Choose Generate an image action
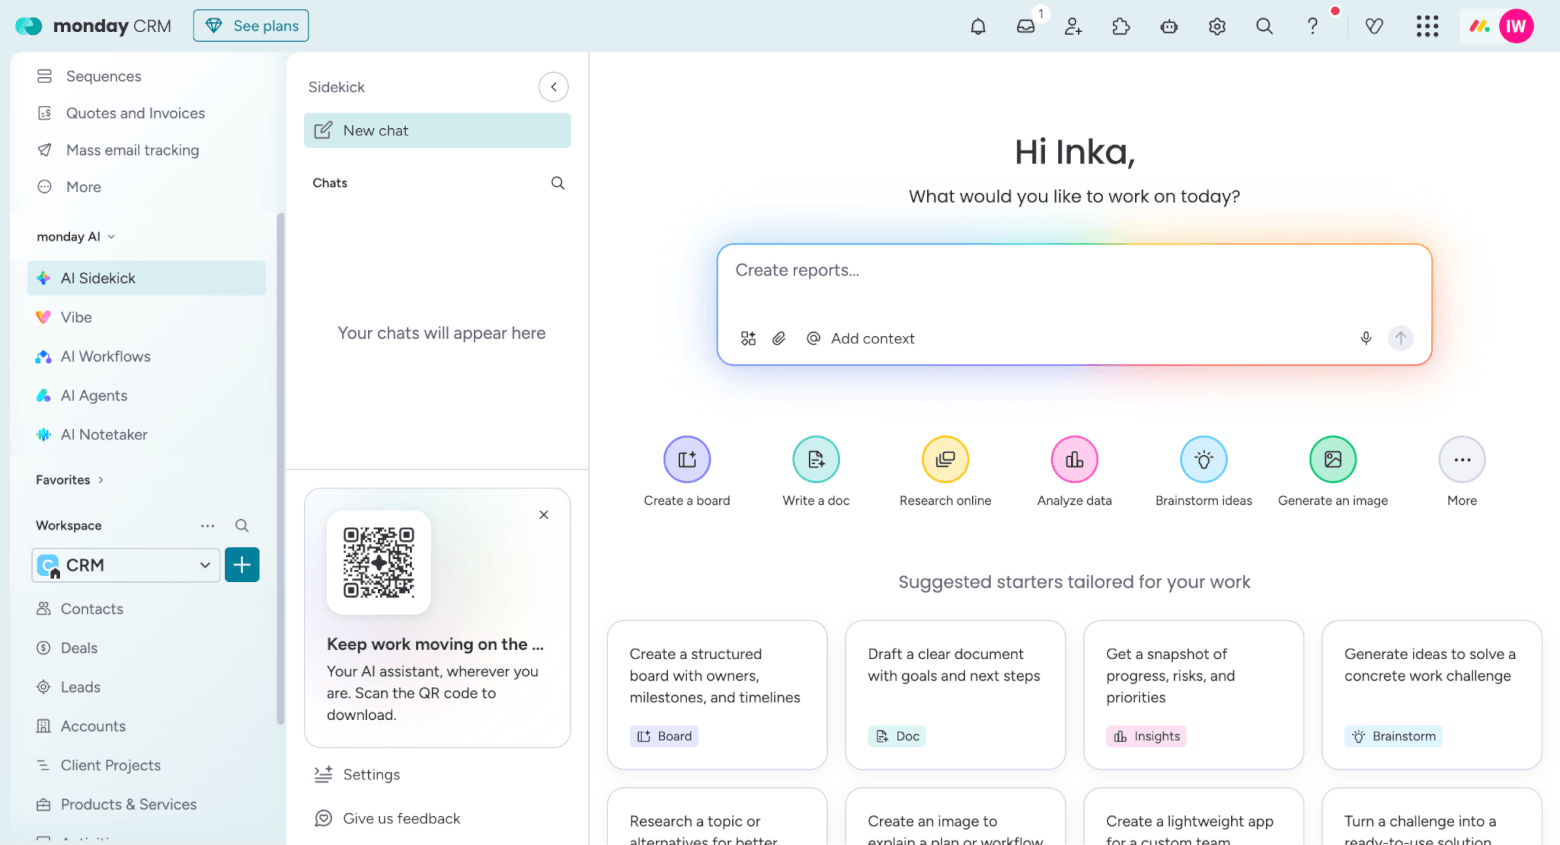This screenshot has height=845, width=1560. pos(1333,472)
